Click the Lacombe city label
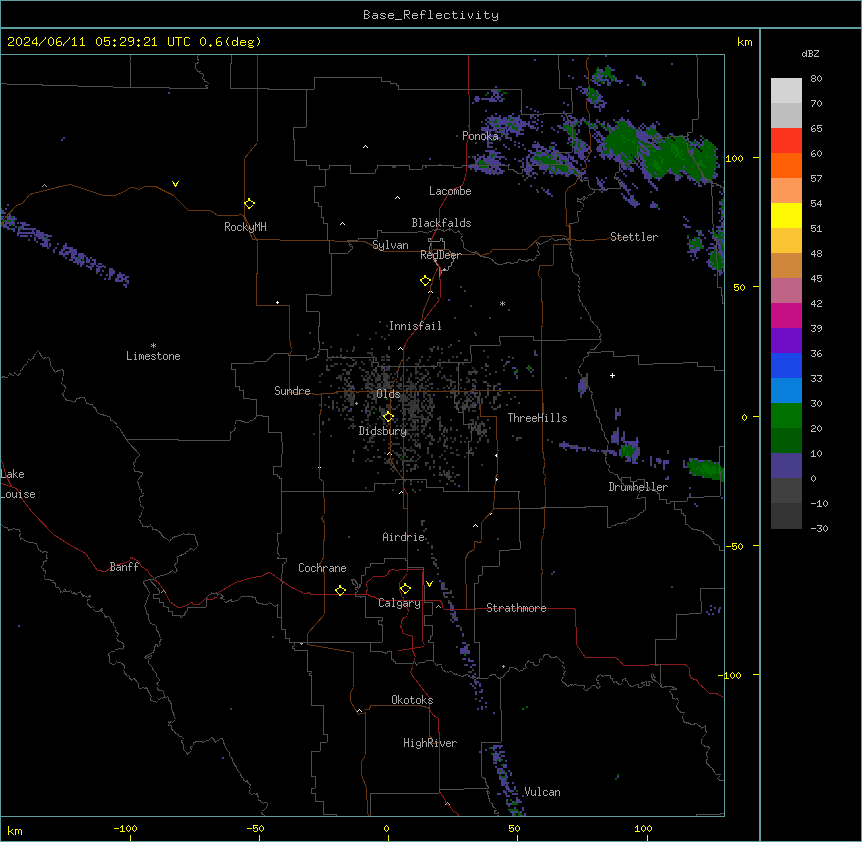 450,191
